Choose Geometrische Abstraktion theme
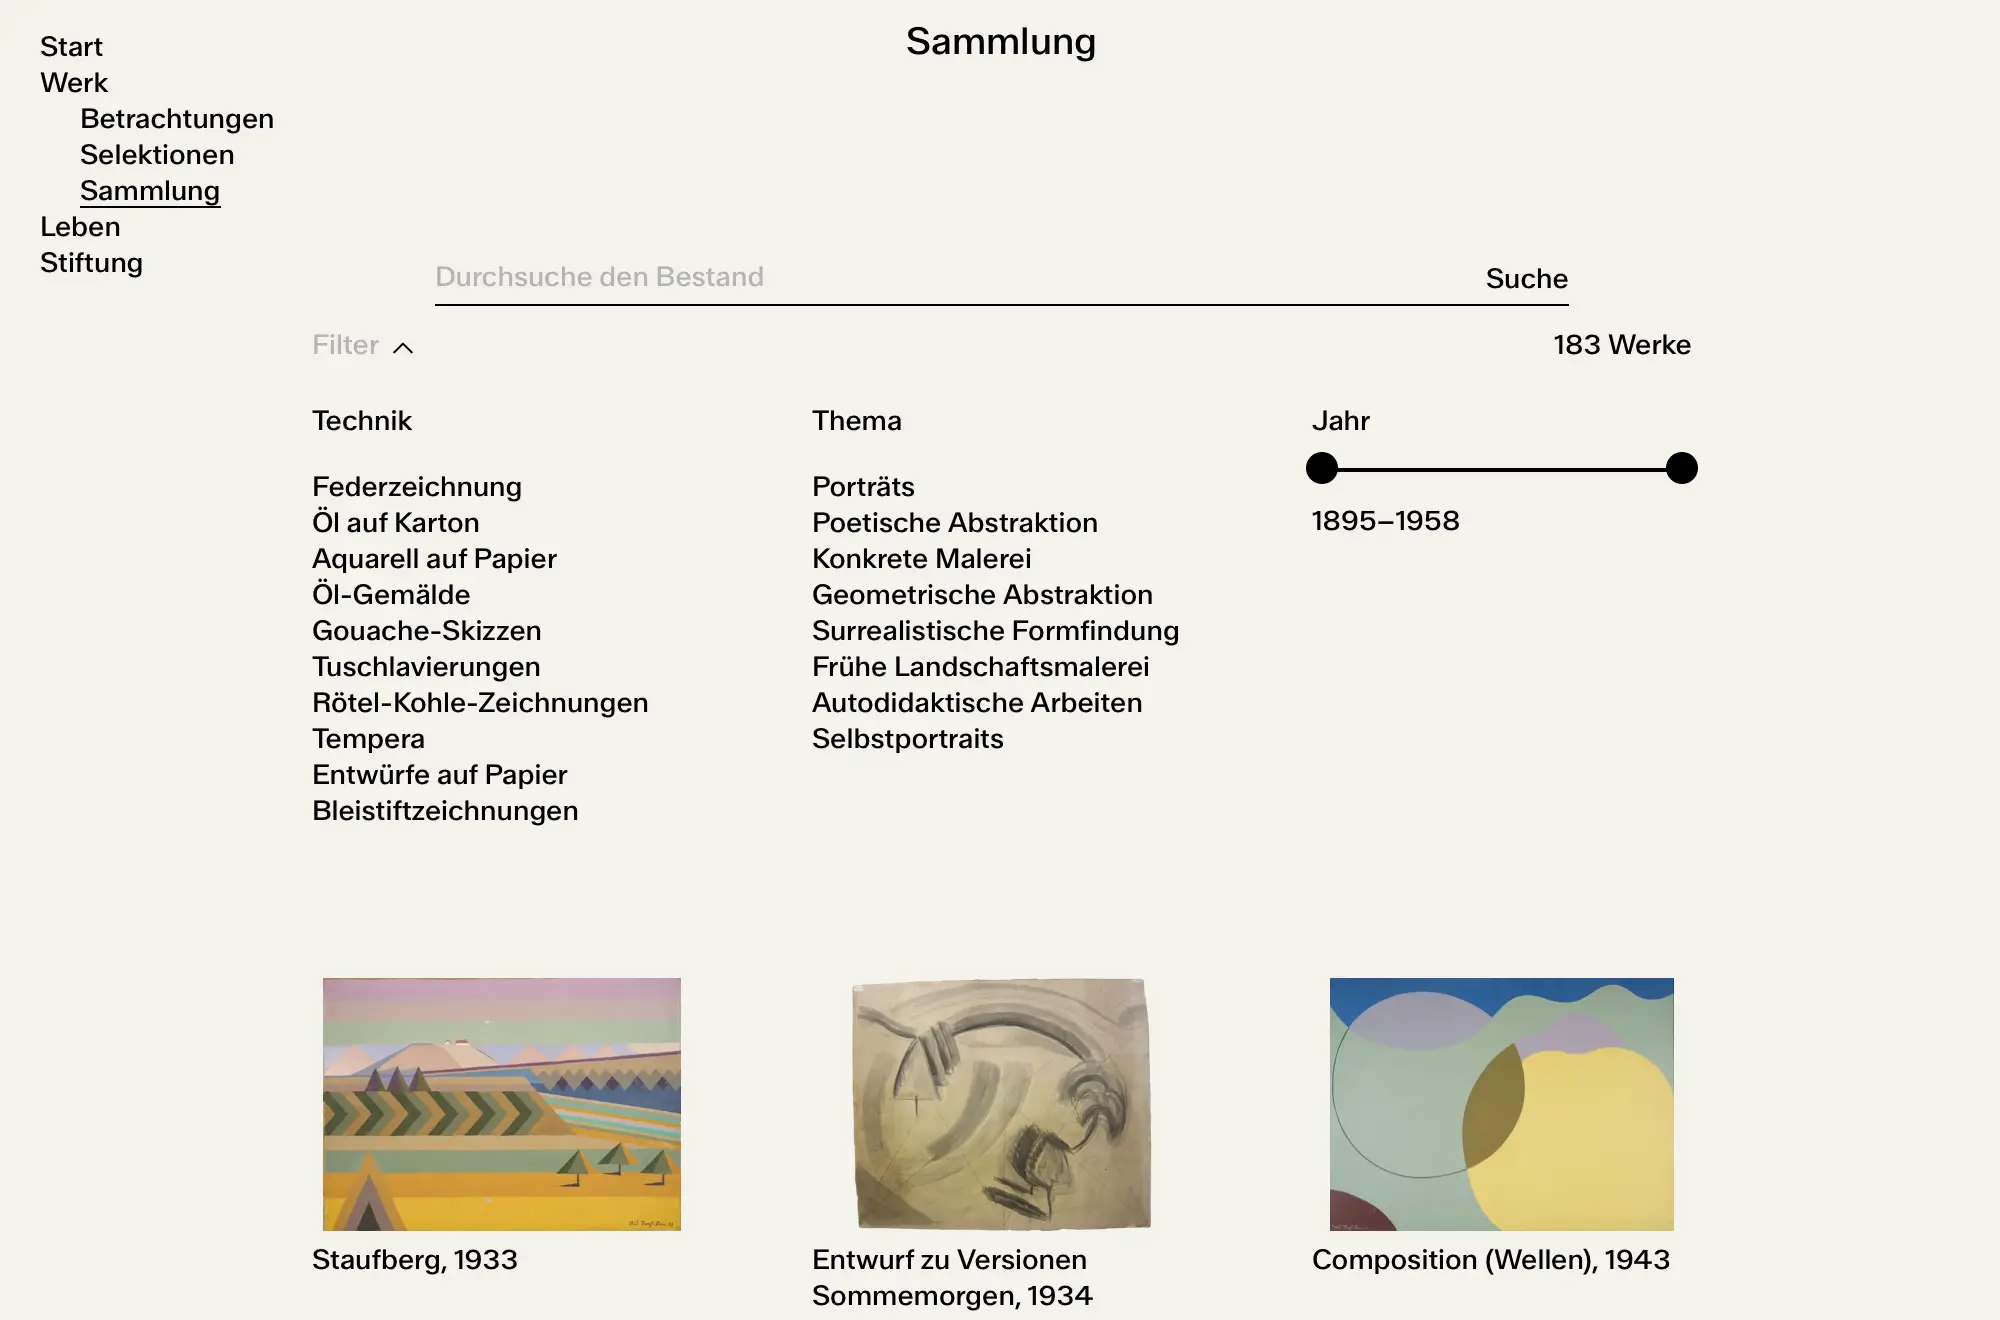The height and width of the screenshot is (1320, 2000). point(982,595)
